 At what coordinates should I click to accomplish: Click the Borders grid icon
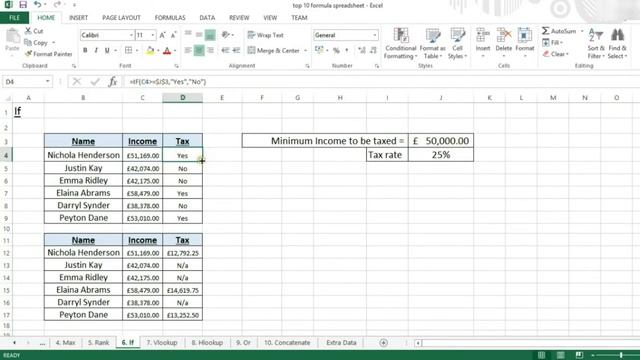129,50
